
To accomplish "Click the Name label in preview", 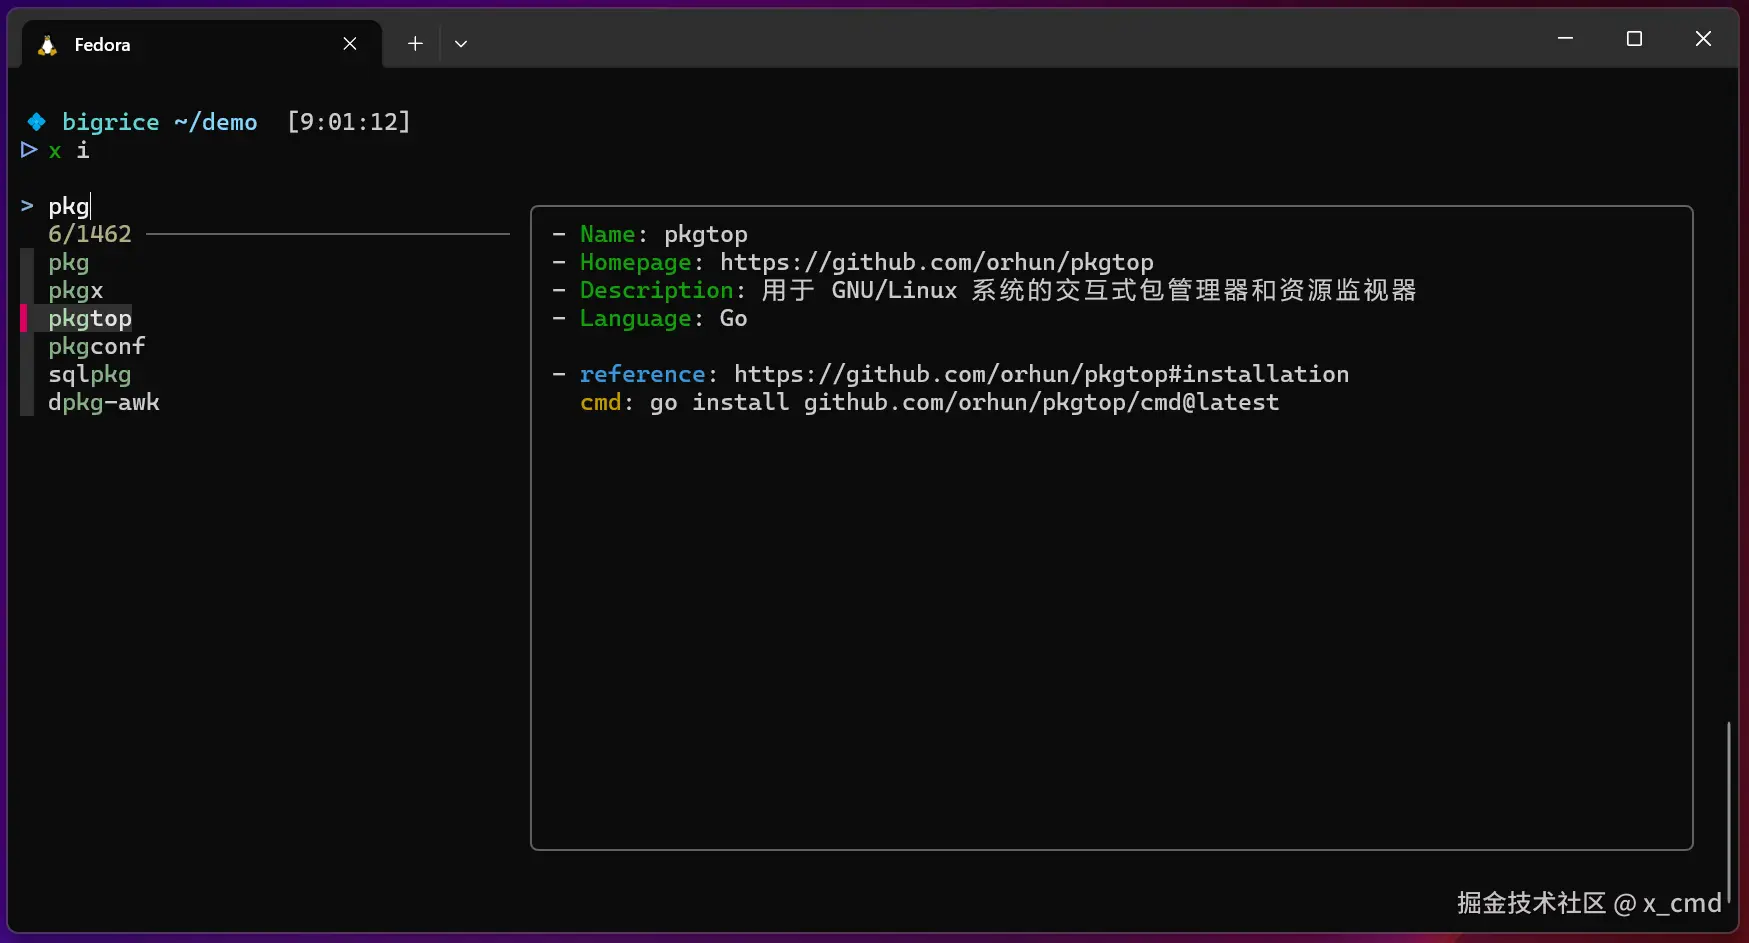I will click(x=608, y=234).
